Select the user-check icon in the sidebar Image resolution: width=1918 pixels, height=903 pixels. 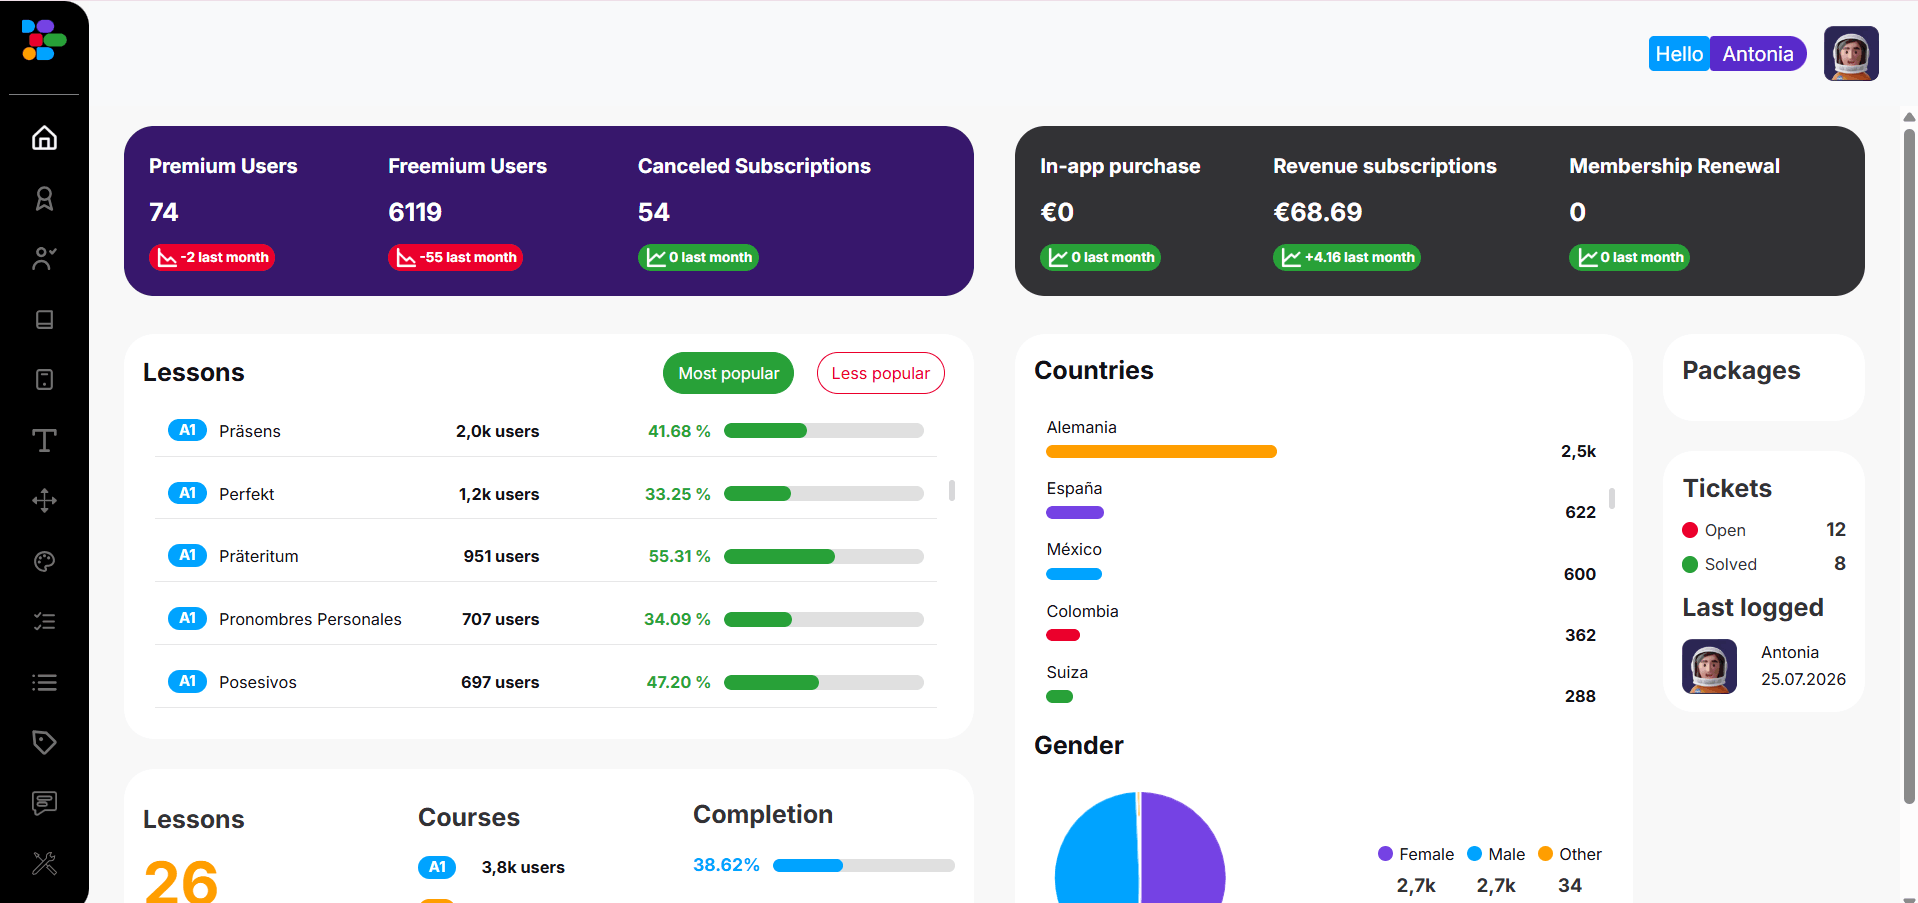(x=44, y=259)
